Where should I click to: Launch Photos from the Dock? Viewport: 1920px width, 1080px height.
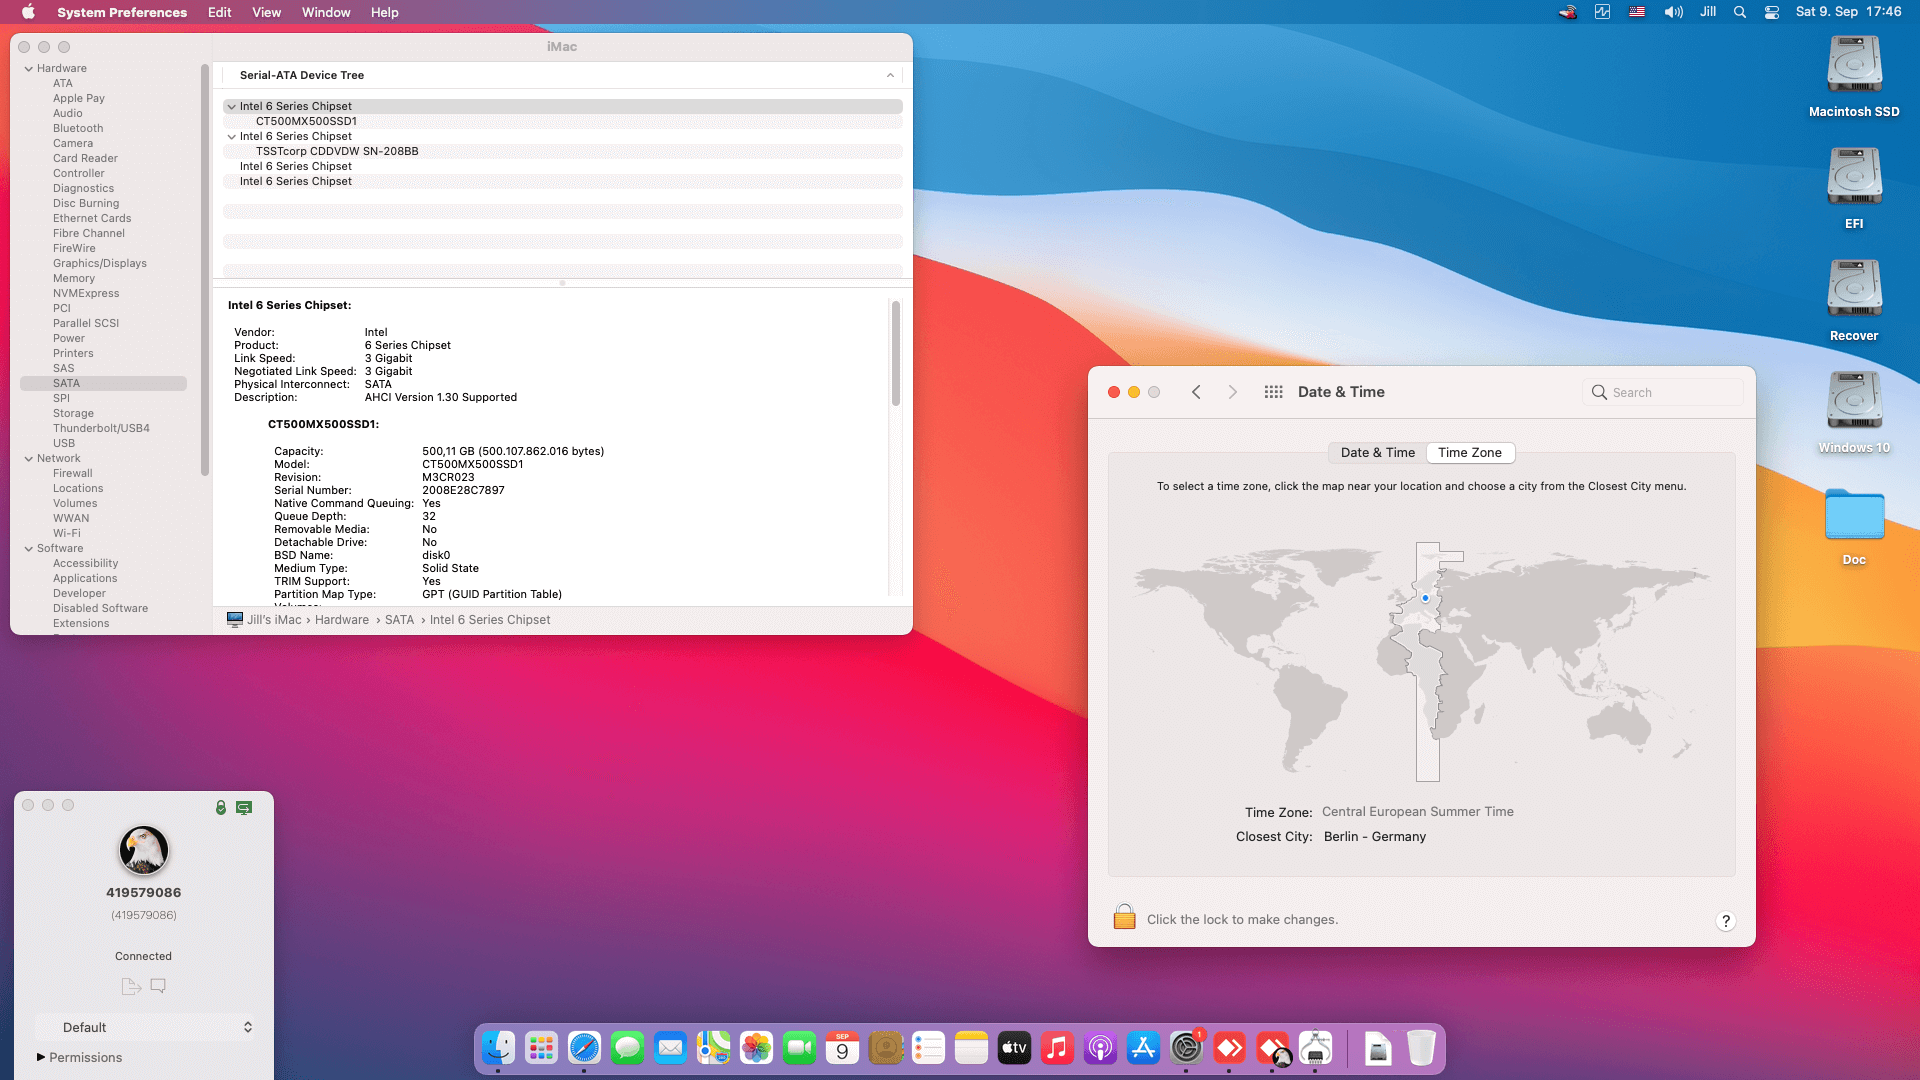(x=756, y=1048)
